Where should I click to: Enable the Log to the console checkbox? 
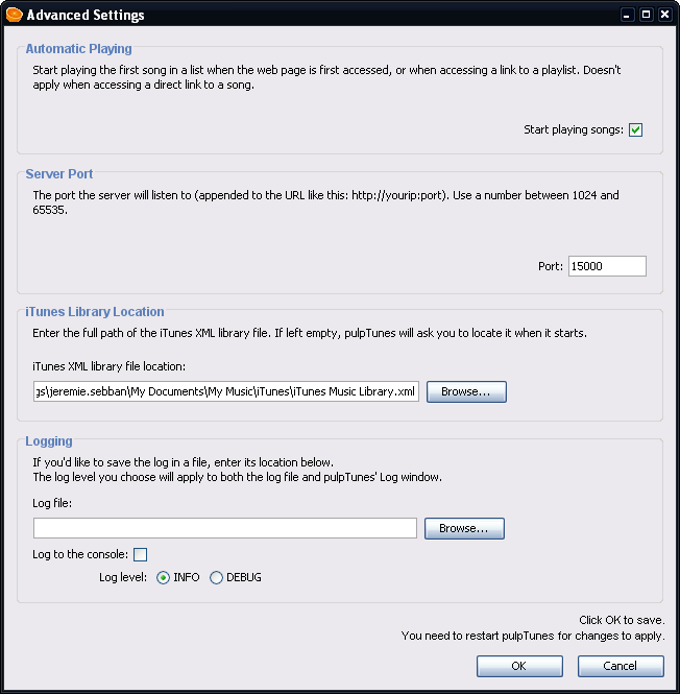tap(140, 555)
